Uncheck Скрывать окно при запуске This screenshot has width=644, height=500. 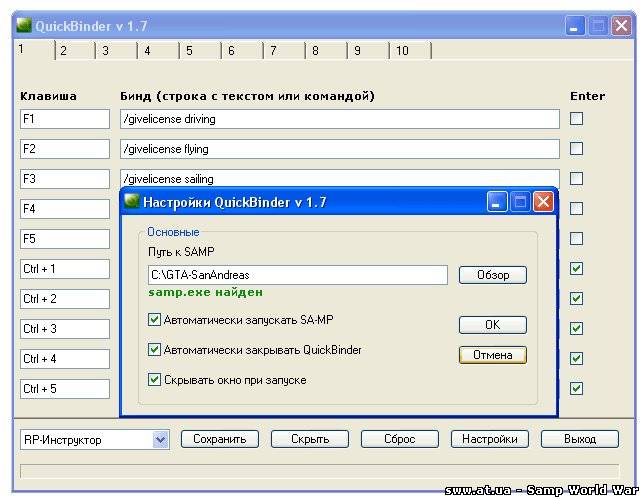point(154,380)
